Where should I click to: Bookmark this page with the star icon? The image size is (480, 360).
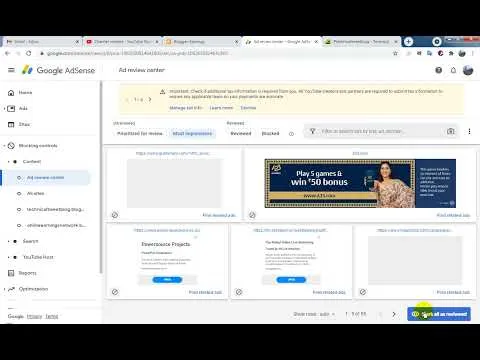(x=395, y=53)
